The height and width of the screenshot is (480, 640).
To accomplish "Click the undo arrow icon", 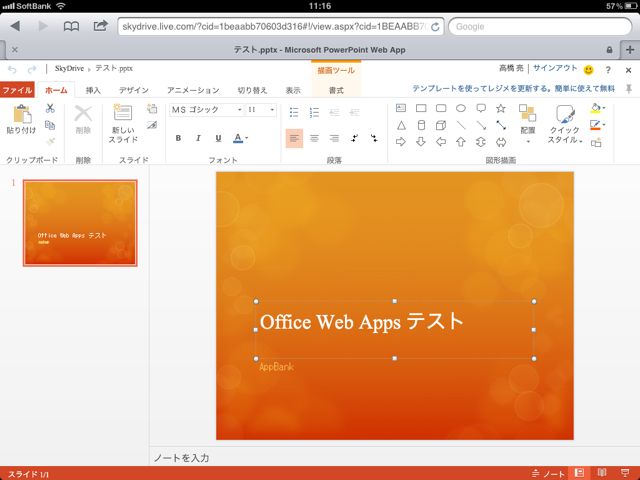I will coord(12,69).
